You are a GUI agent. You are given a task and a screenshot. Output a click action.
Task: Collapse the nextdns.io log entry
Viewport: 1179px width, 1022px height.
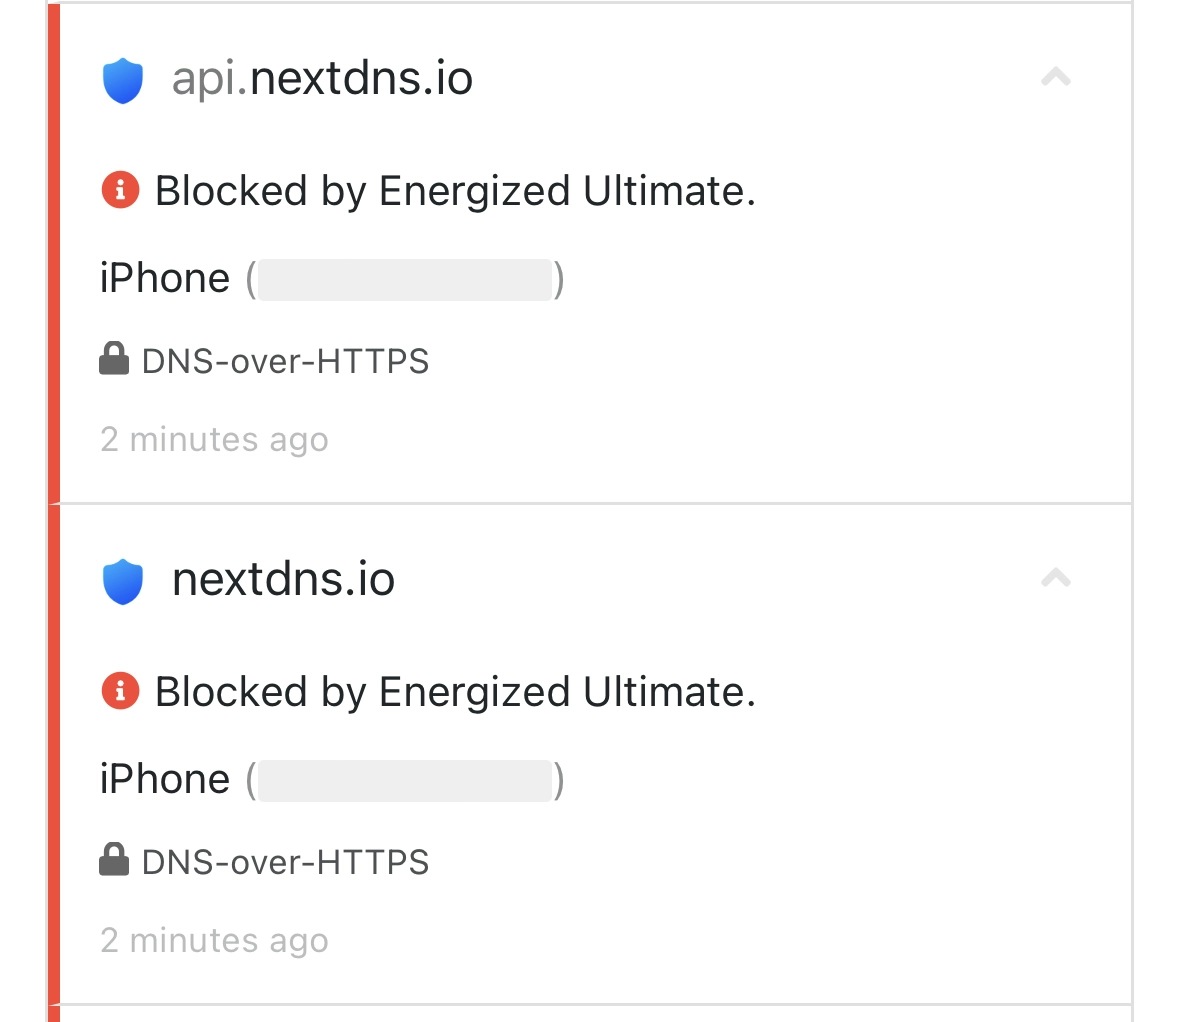(1056, 578)
